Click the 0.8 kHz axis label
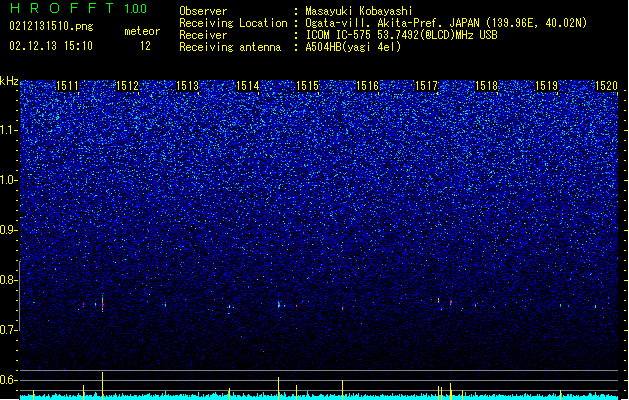Viewport: 629px width, 400px height. (x=9, y=280)
